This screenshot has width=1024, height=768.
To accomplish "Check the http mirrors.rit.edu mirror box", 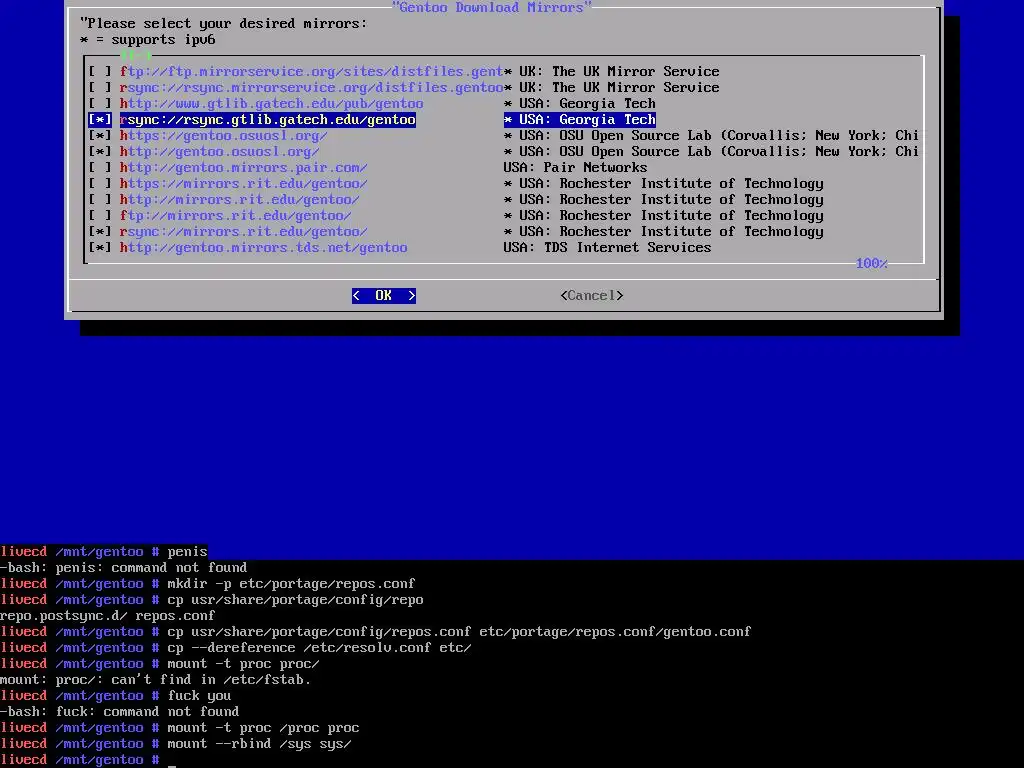I will 100,199.
